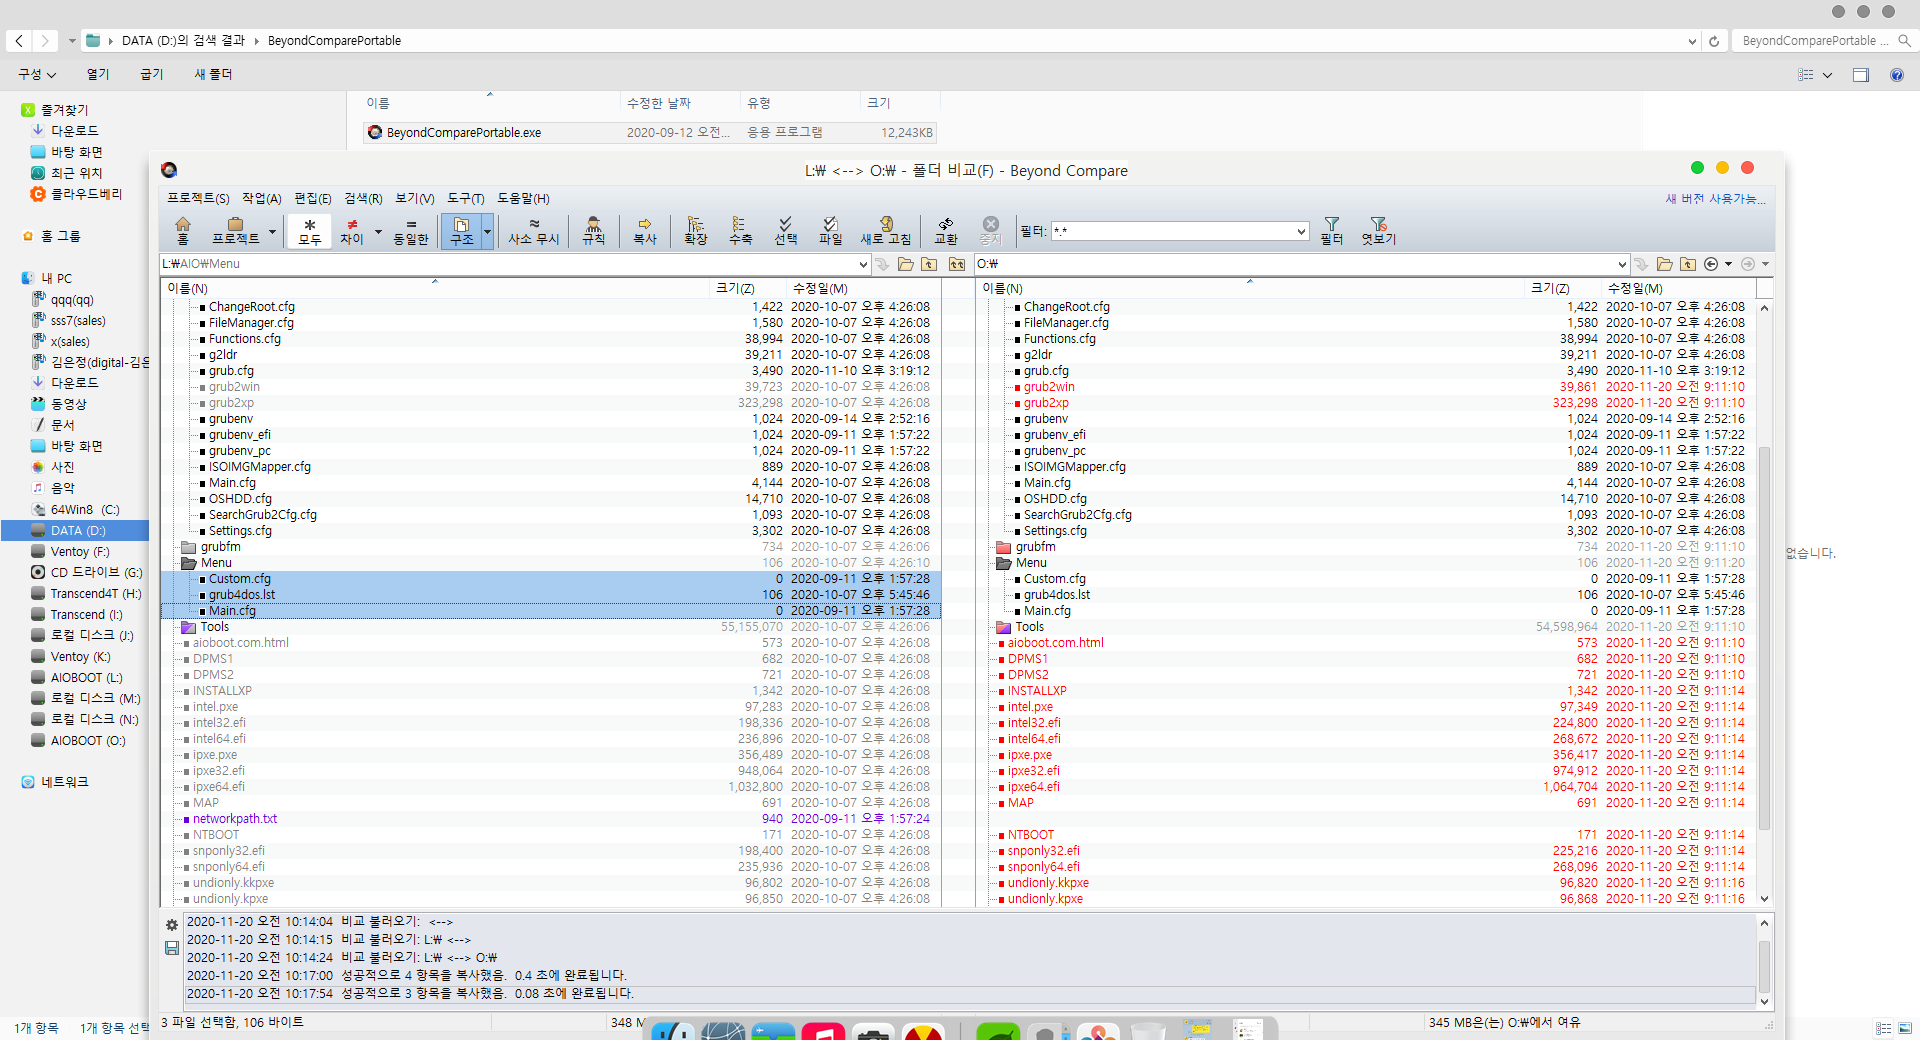This screenshot has height=1040, width=1920.
Task: Expand all folders with 확장
Action: pos(696,230)
